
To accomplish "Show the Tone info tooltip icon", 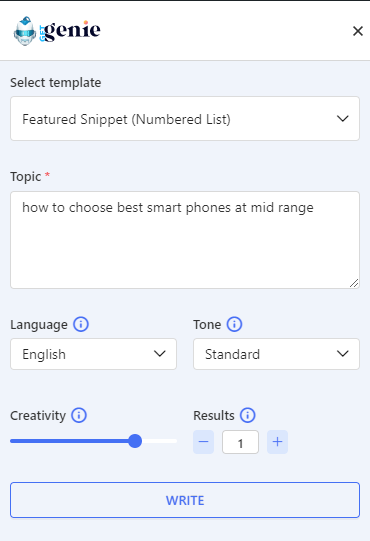I will [234, 324].
